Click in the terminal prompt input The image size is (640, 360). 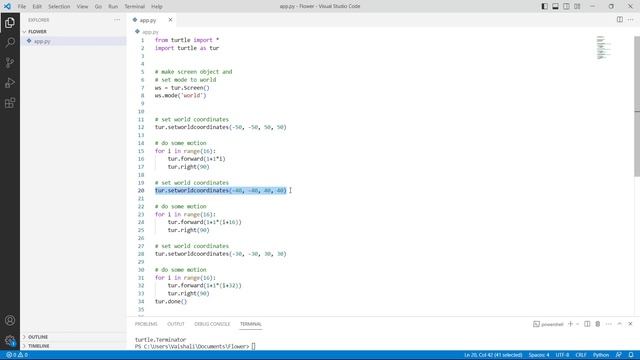tap(253, 346)
